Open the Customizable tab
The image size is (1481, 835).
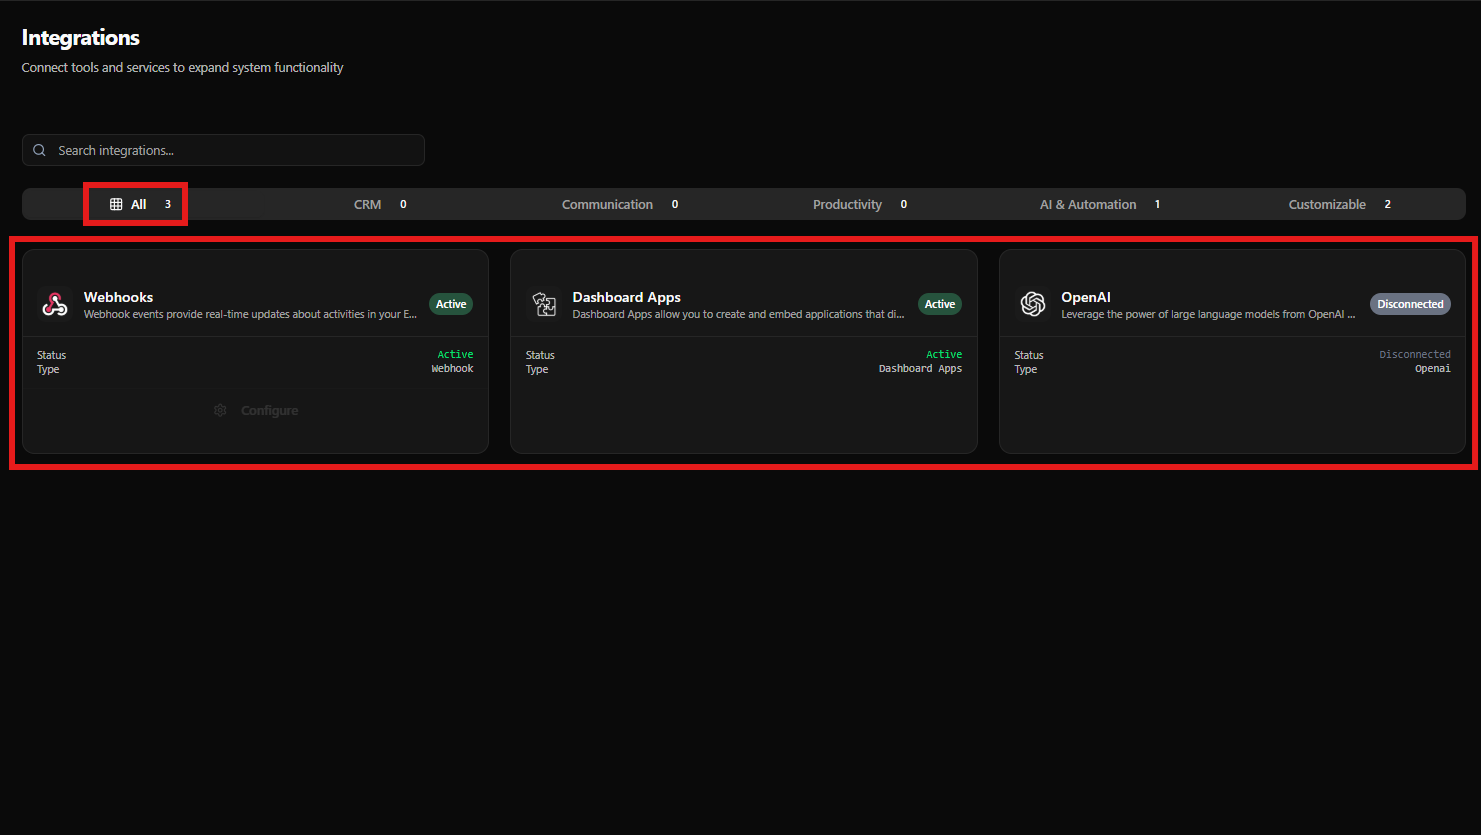click(1340, 204)
